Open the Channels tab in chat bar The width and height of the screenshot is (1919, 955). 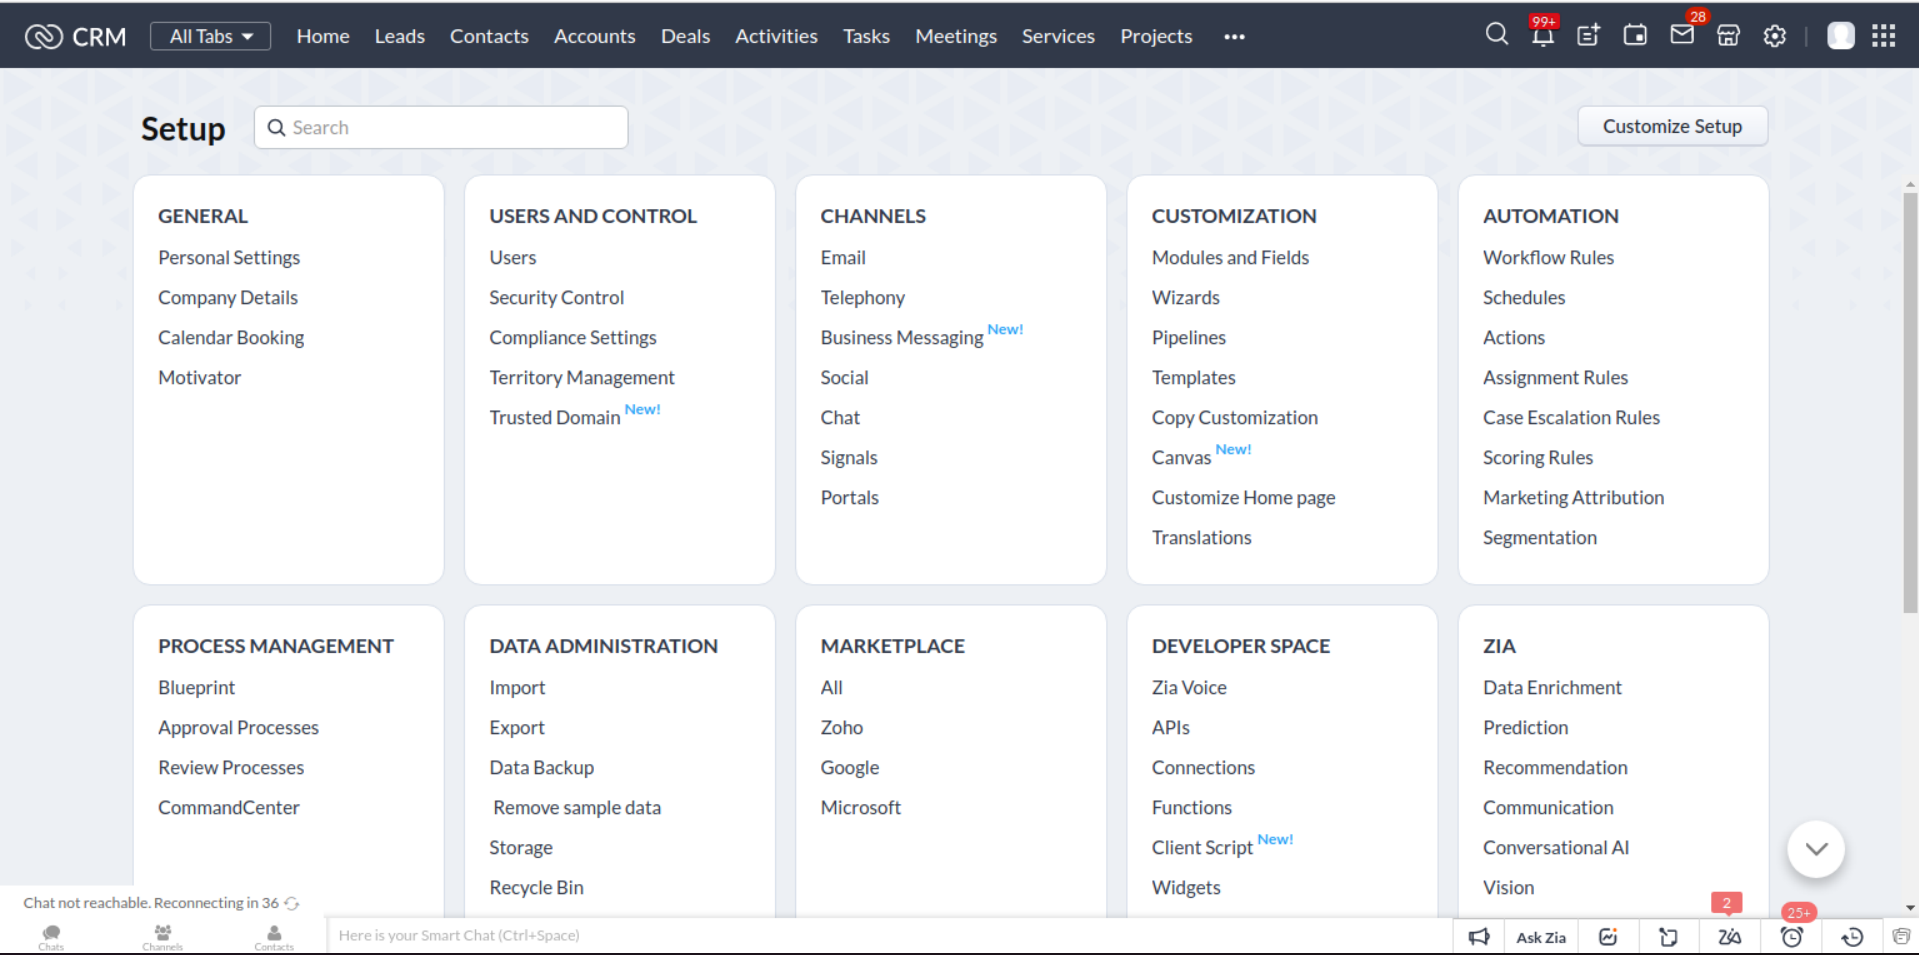[x=162, y=936]
